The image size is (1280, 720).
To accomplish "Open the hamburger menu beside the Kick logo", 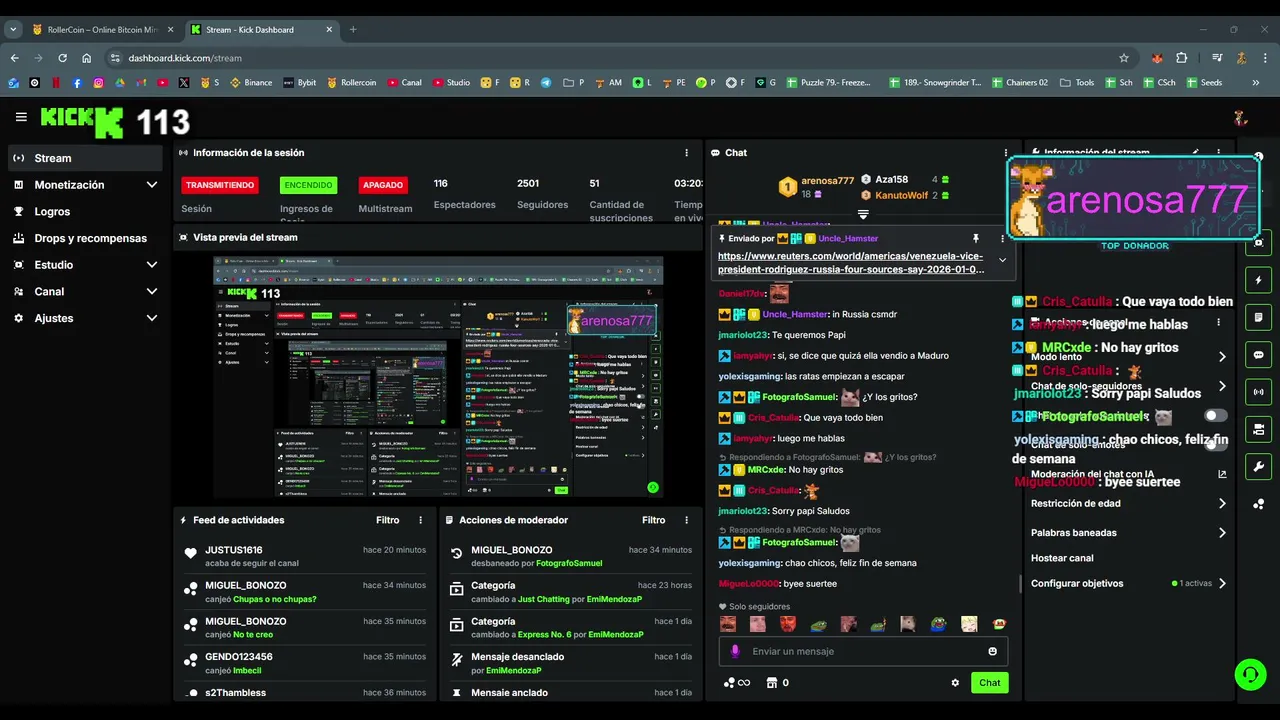I will point(21,117).
